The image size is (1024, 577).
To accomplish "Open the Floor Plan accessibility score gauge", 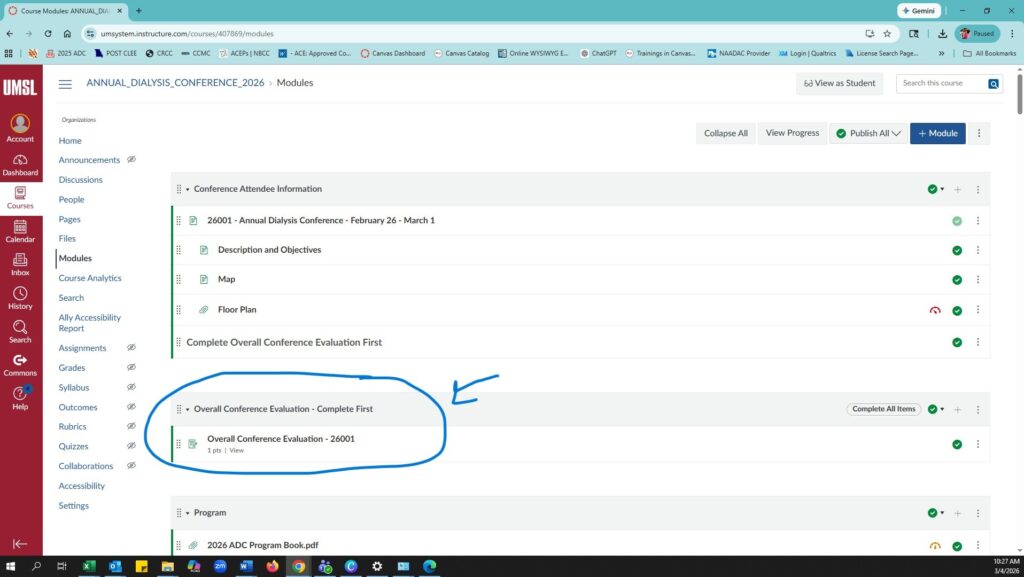I will pos(935,310).
